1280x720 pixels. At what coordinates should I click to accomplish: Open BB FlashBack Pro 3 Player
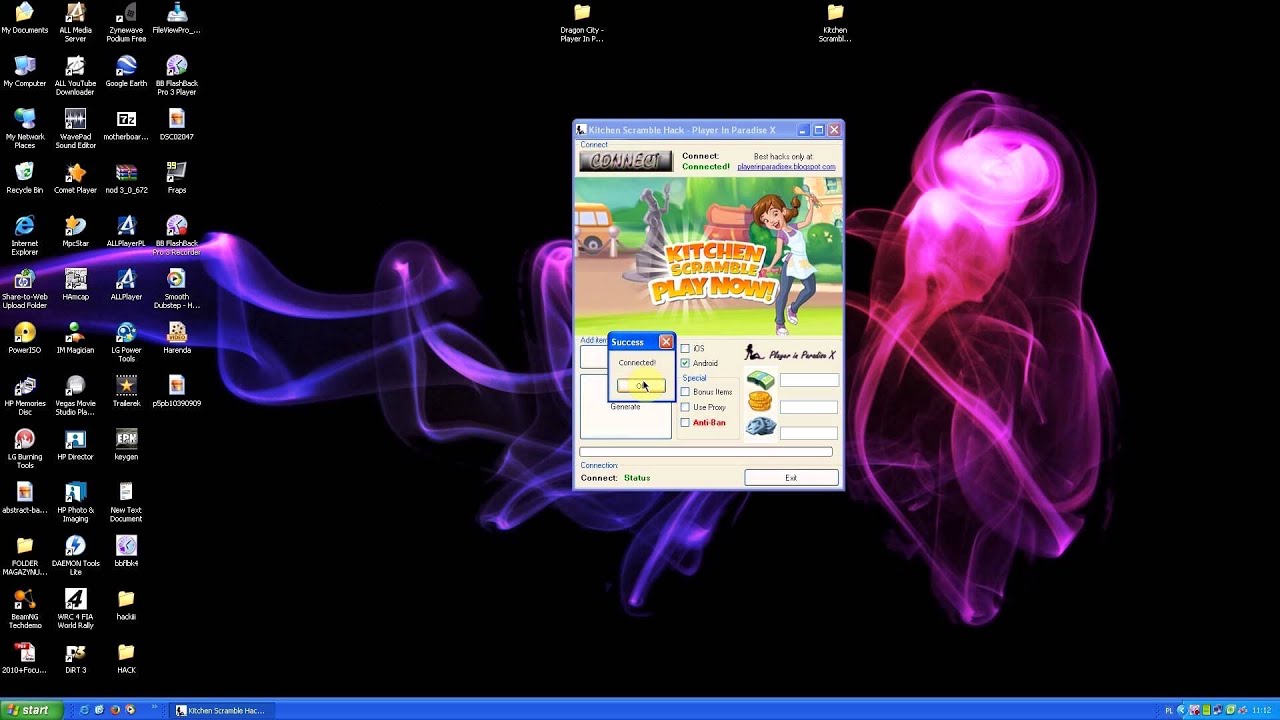click(177, 76)
